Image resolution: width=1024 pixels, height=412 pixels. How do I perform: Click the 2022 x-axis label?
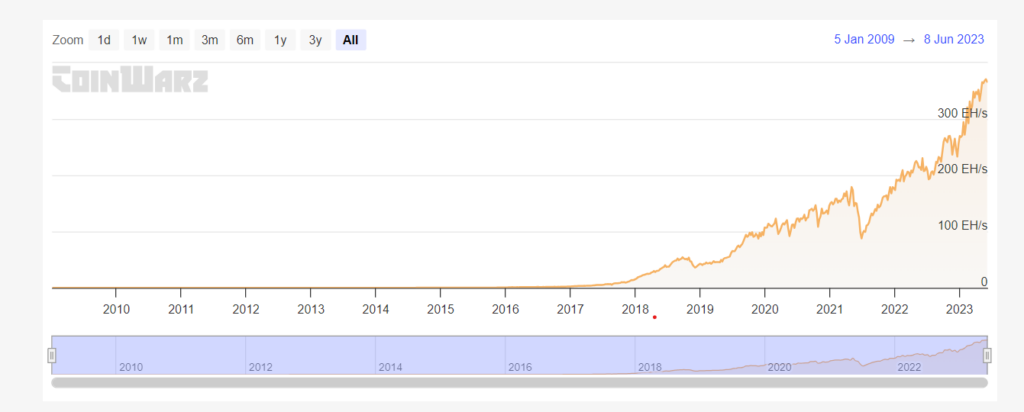pyautogui.click(x=895, y=309)
